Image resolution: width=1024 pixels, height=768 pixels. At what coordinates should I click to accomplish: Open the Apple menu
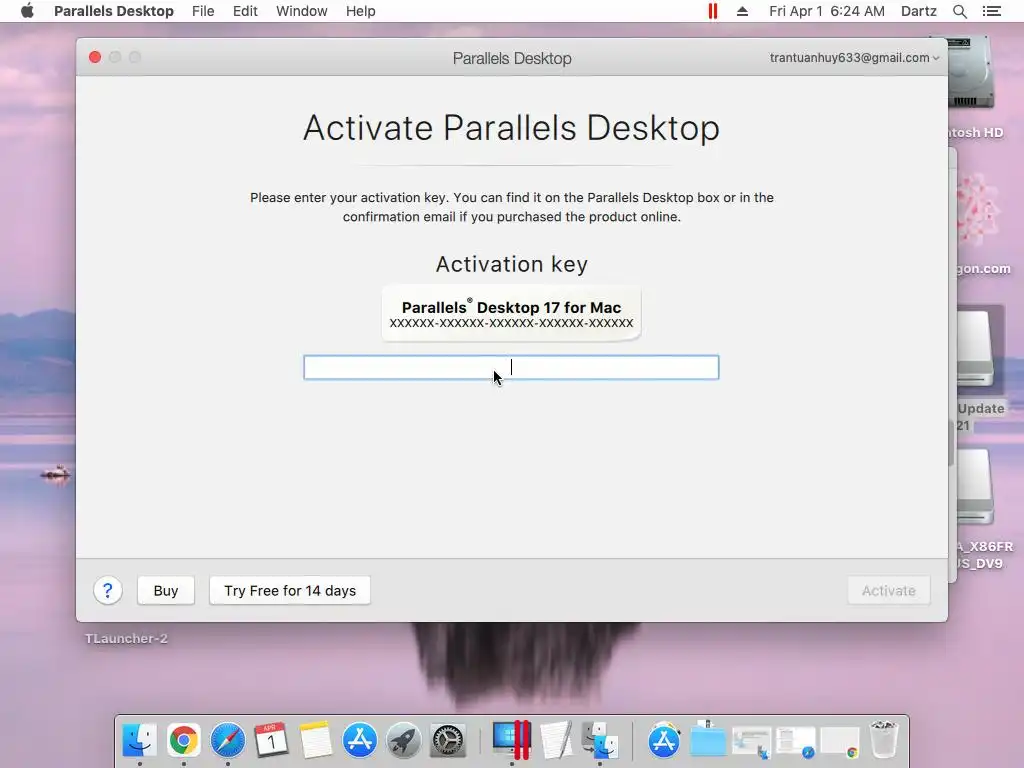point(27,11)
